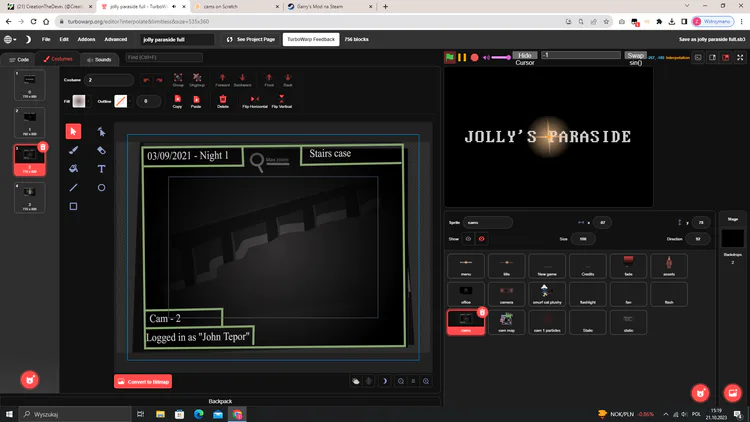The image size is (750, 422).
Task: Select the Text tool
Action: coord(101,168)
